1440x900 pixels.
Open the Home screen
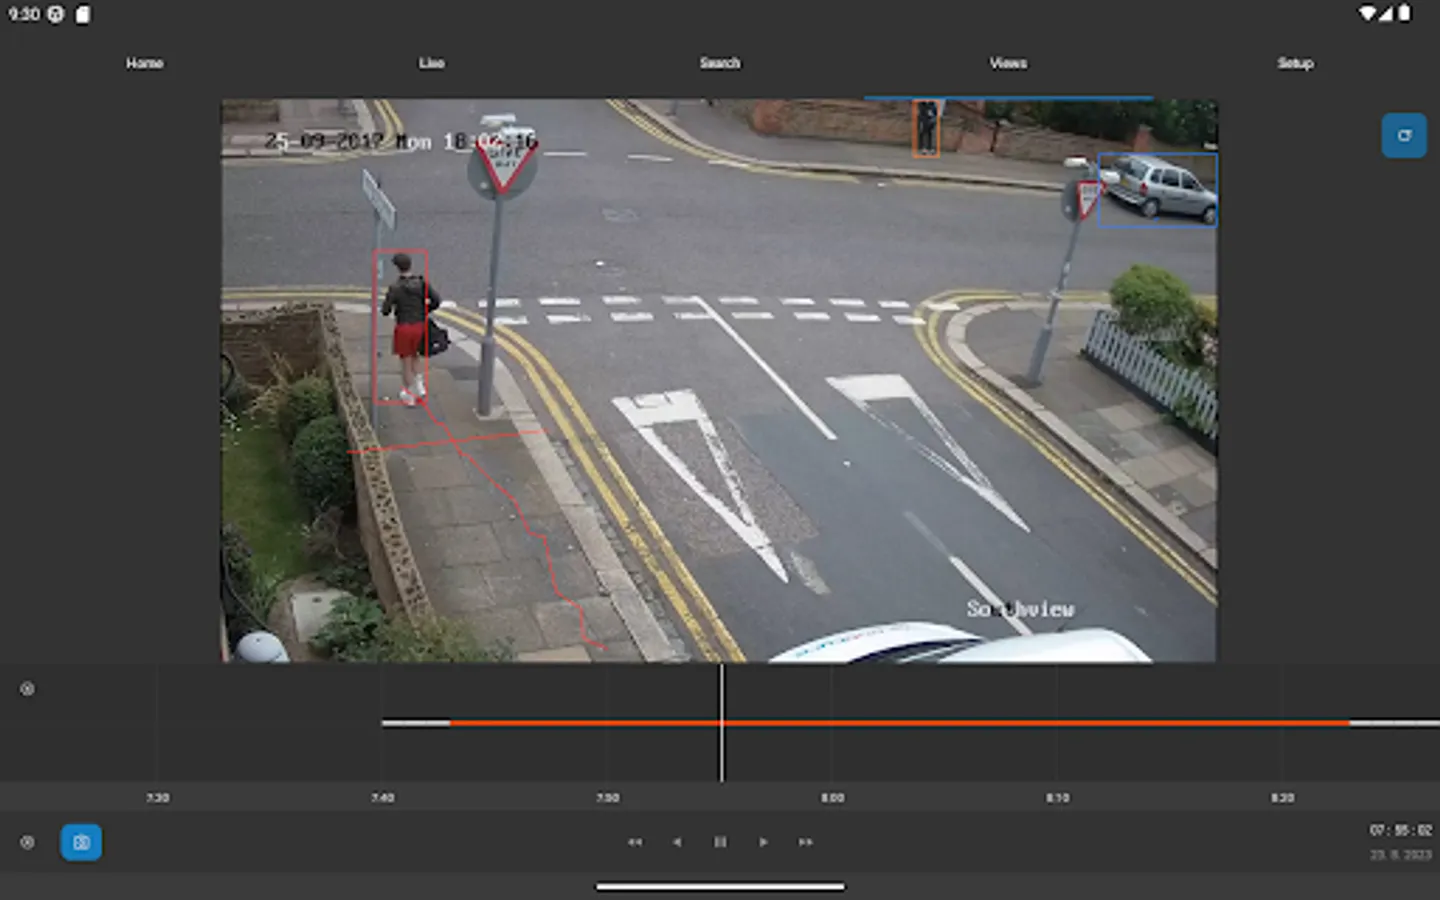pyautogui.click(x=145, y=63)
